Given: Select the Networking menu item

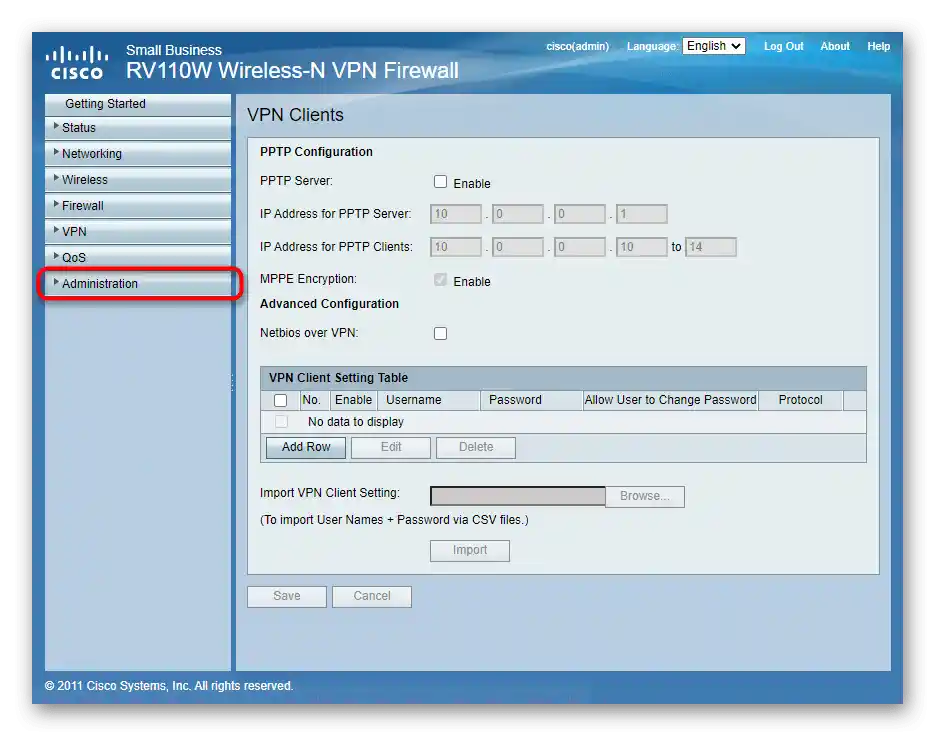Looking at the screenshot, I should [x=138, y=154].
